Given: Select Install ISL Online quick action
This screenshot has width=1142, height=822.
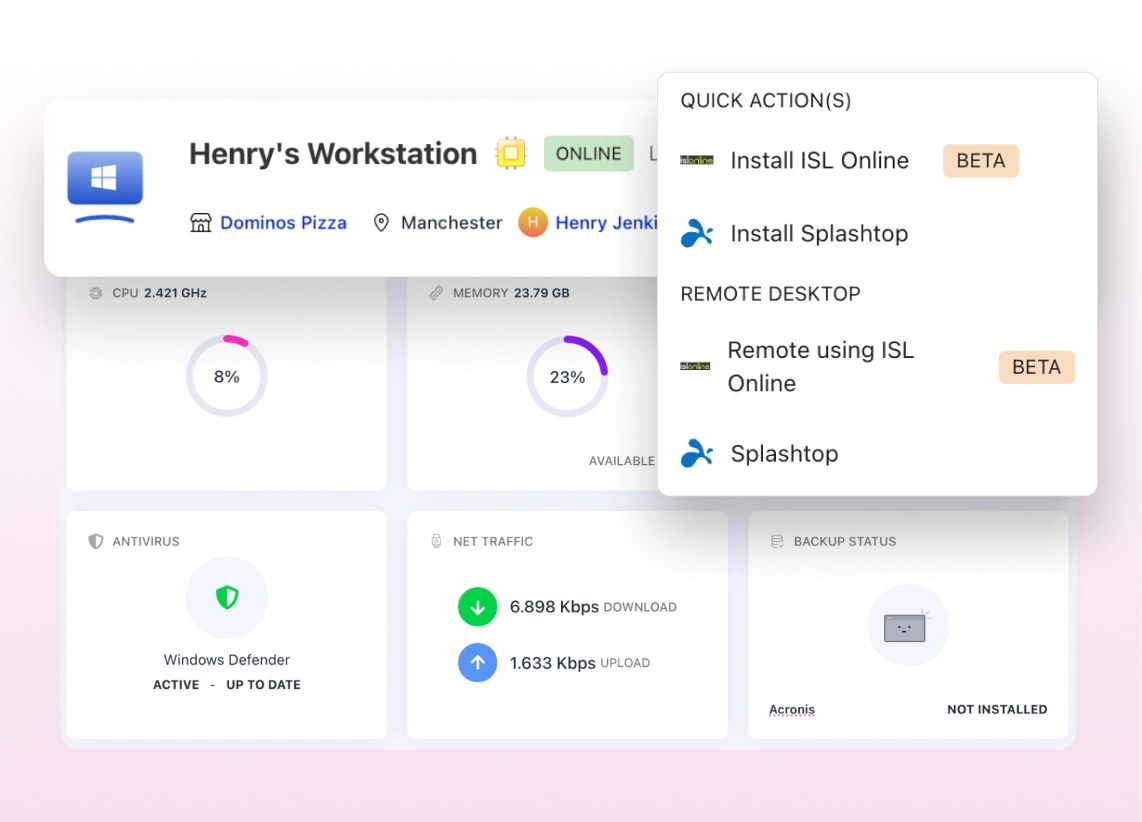Looking at the screenshot, I should point(819,160).
